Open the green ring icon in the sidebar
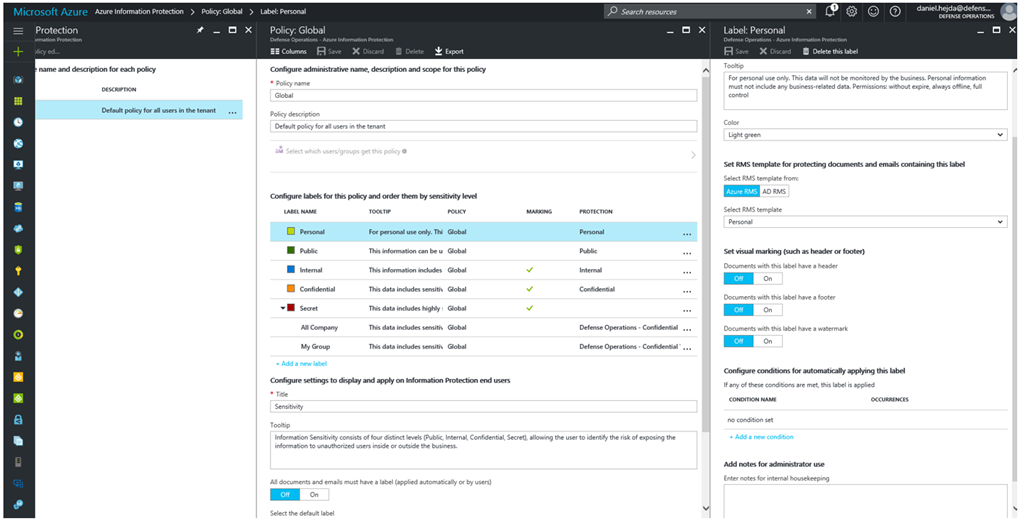1024x529 pixels. click(x=18, y=334)
